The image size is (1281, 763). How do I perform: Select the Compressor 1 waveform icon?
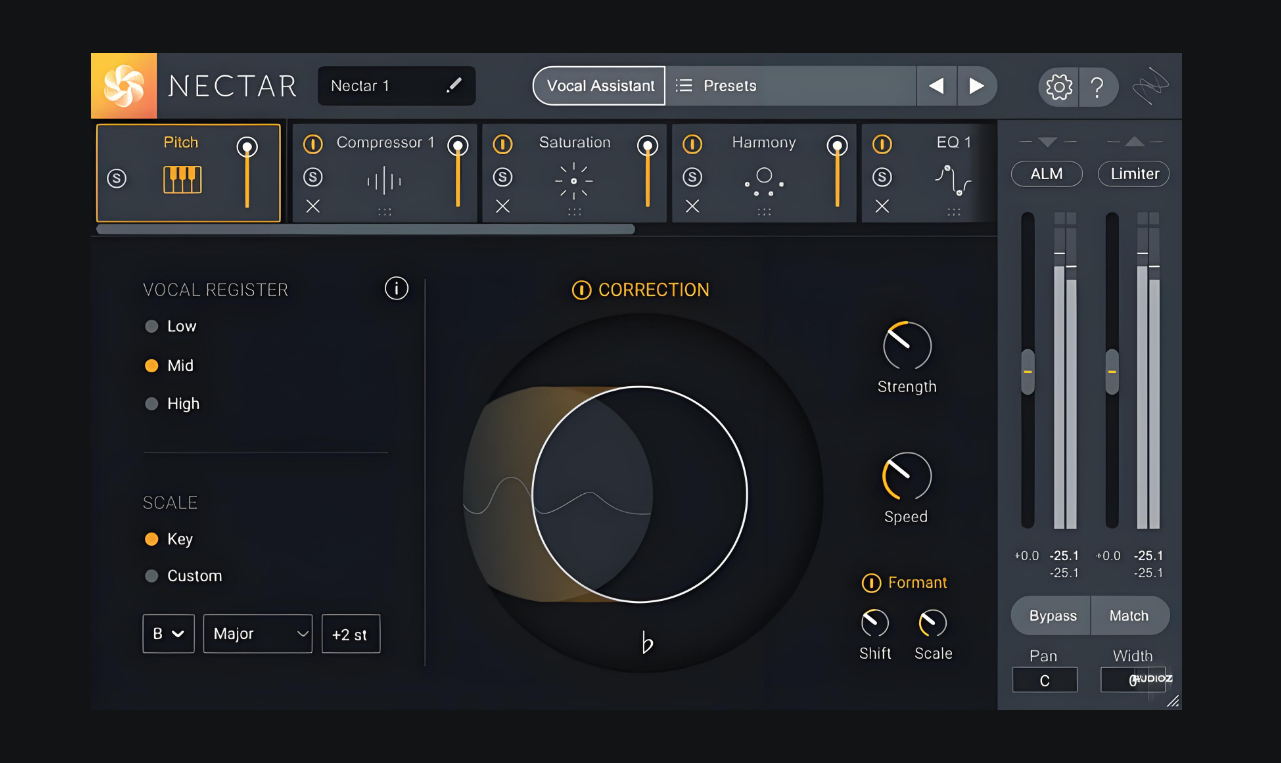[384, 181]
